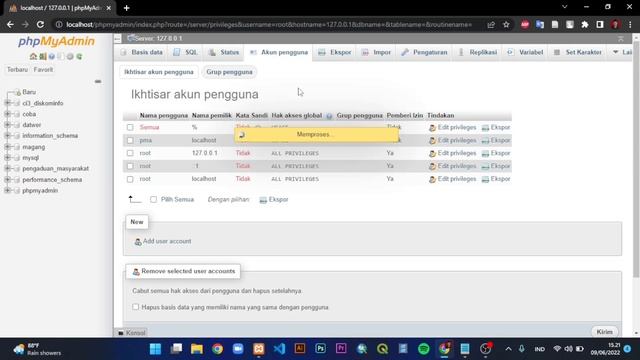The width and height of the screenshot is (640, 360).
Task: Expand pengaduan_masyarakat database node
Action: [7, 169]
